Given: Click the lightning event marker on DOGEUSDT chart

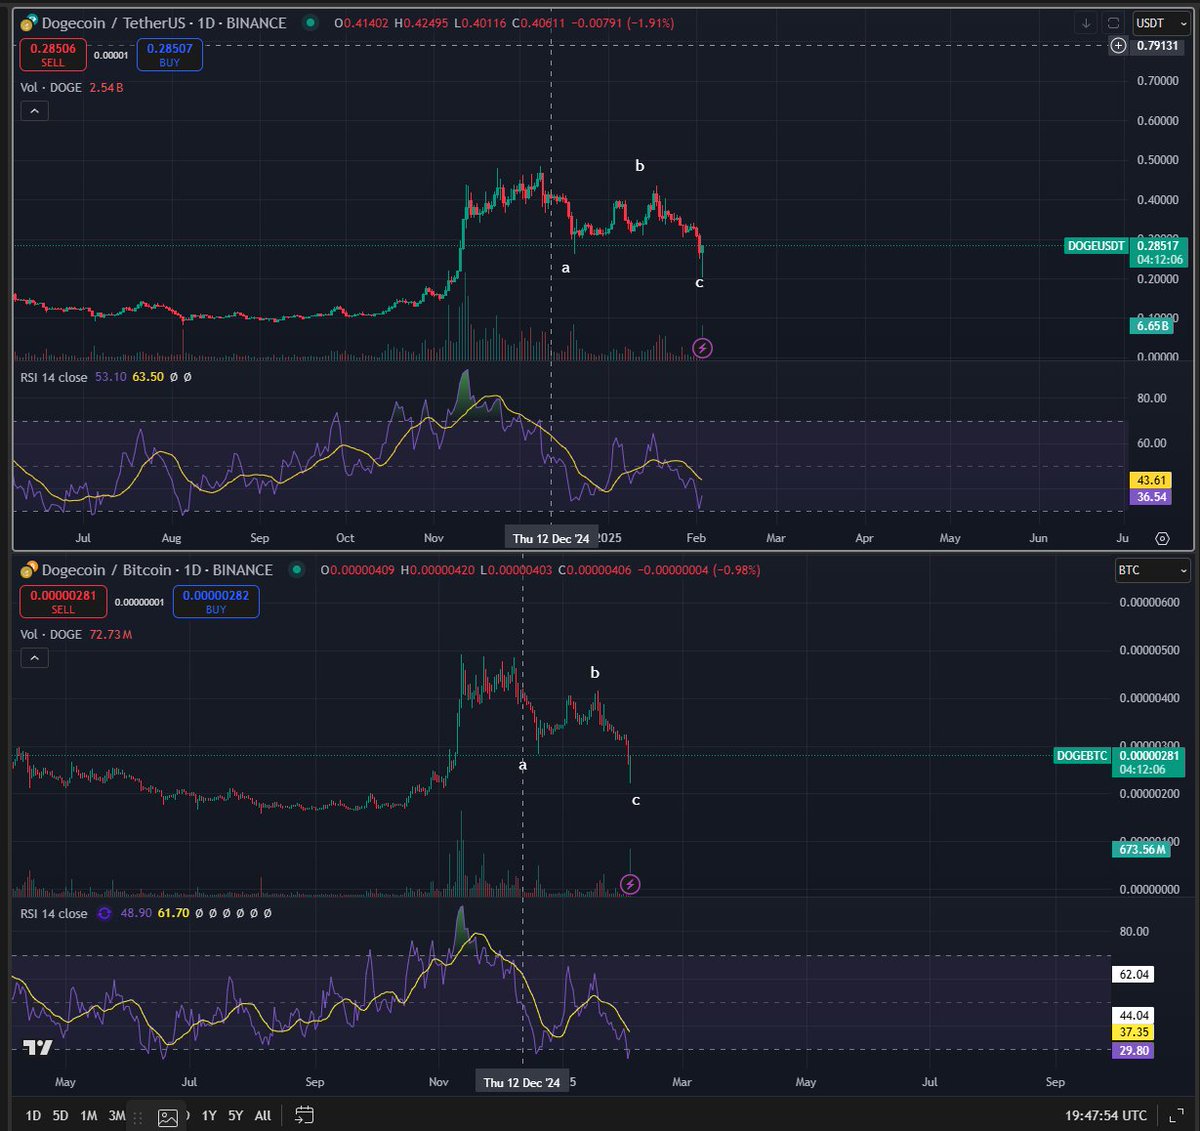Looking at the screenshot, I should click(x=703, y=348).
